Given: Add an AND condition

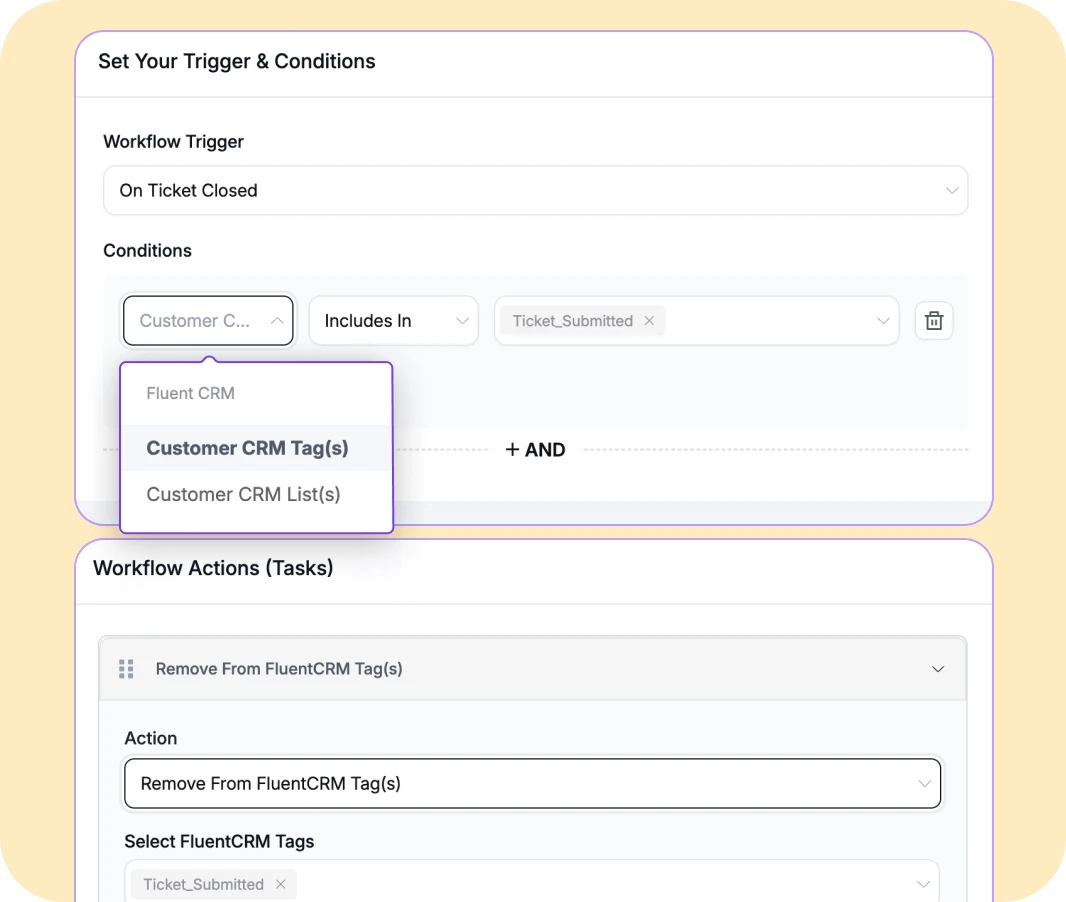Looking at the screenshot, I should point(535,449).
